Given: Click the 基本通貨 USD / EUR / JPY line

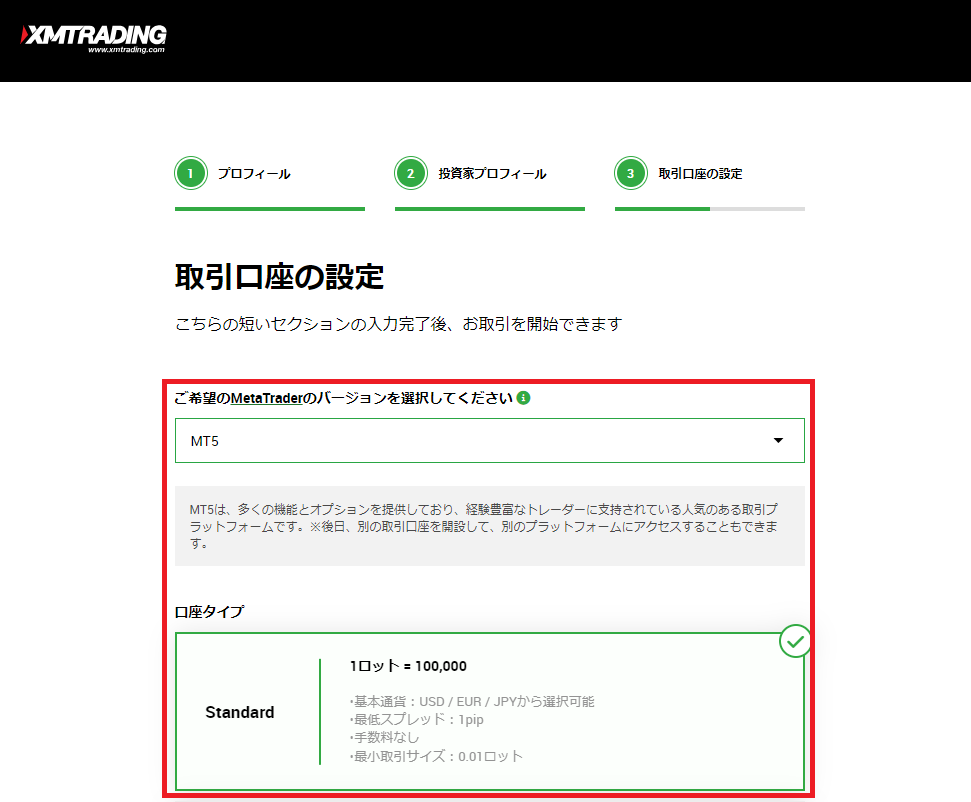Looking at the screenshot, I should [472, 702].
